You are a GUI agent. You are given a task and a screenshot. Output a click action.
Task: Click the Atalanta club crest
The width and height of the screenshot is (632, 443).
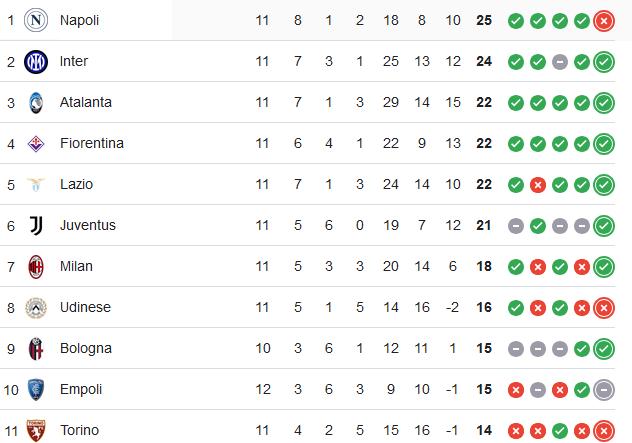(x=36, y=103)
